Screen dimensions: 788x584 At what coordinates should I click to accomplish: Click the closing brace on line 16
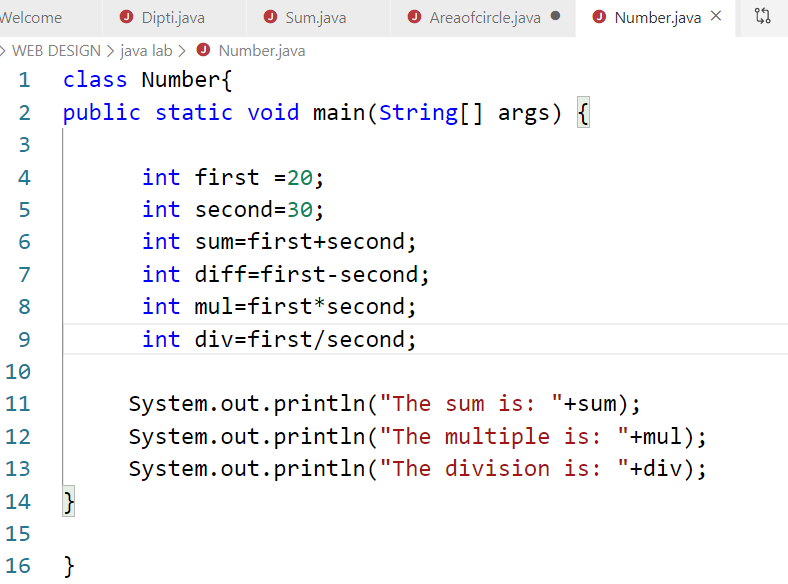coord(69,566)
